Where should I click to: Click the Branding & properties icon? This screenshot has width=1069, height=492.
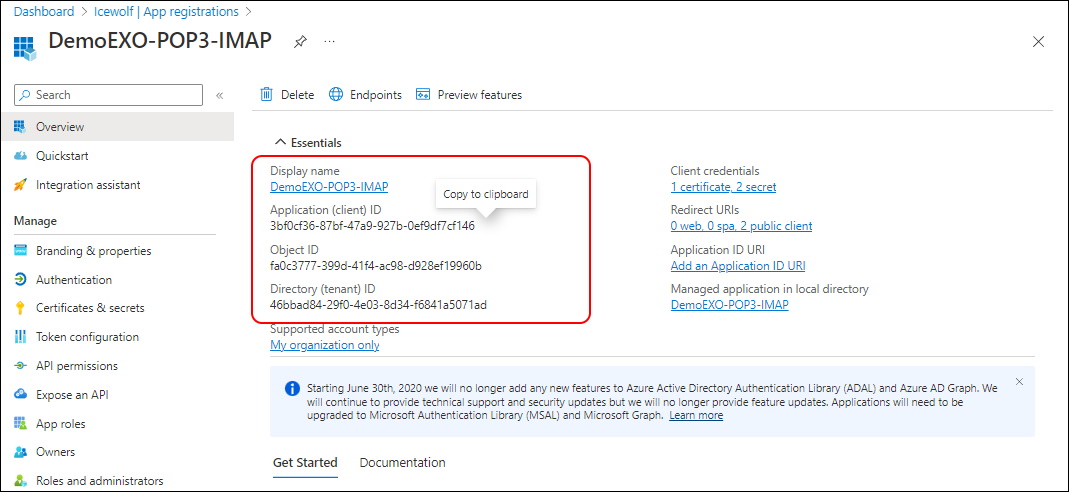click(x=20, y=251)
